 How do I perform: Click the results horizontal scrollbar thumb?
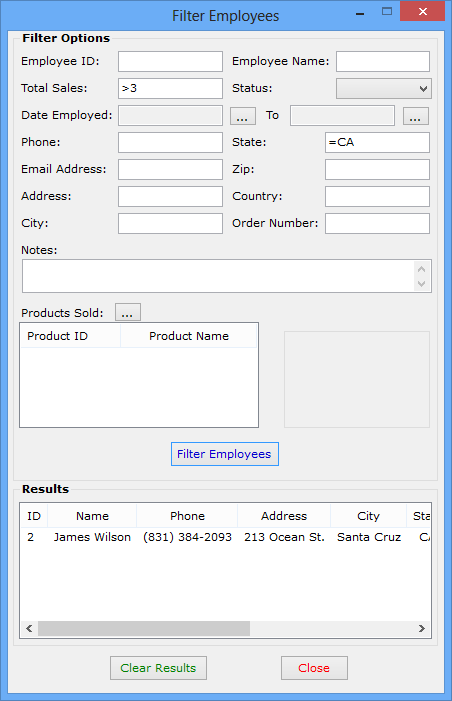click(x=144, y=629)
